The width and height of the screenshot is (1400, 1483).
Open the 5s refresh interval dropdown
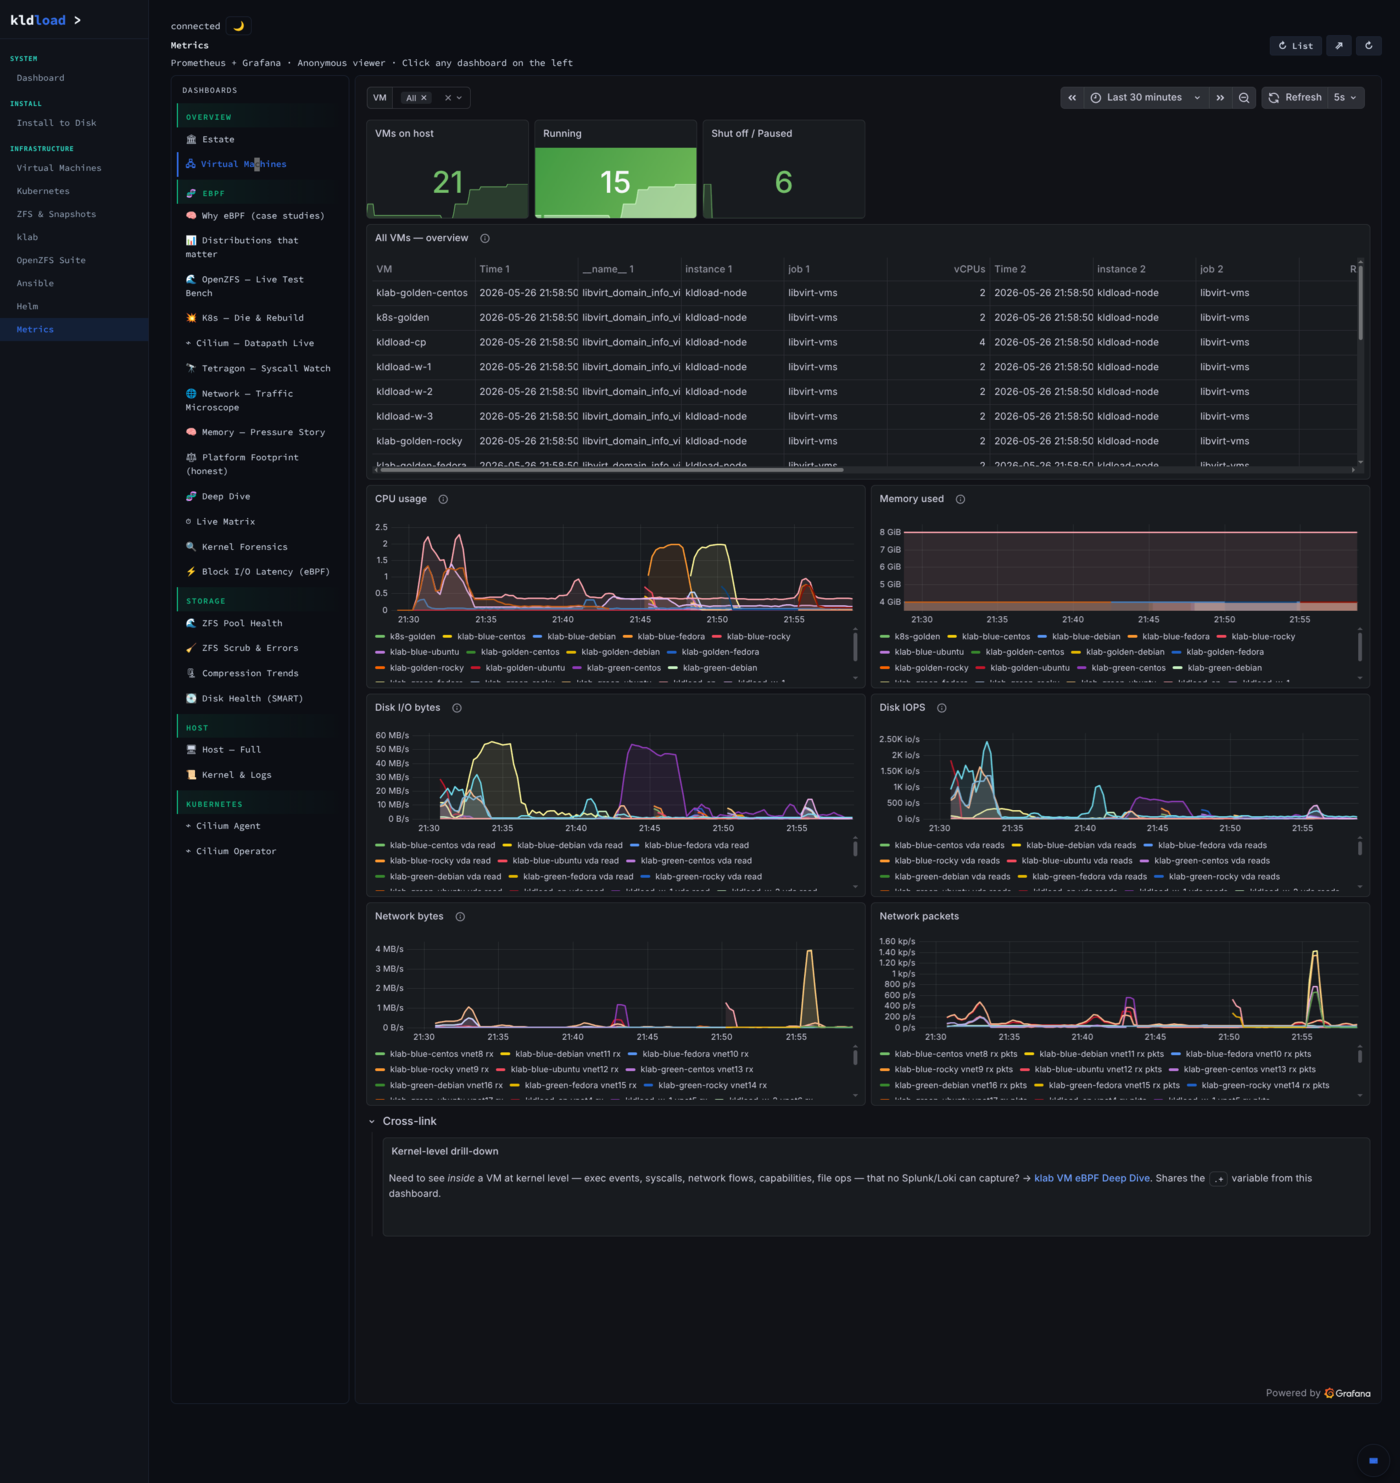click(1345, 98)
